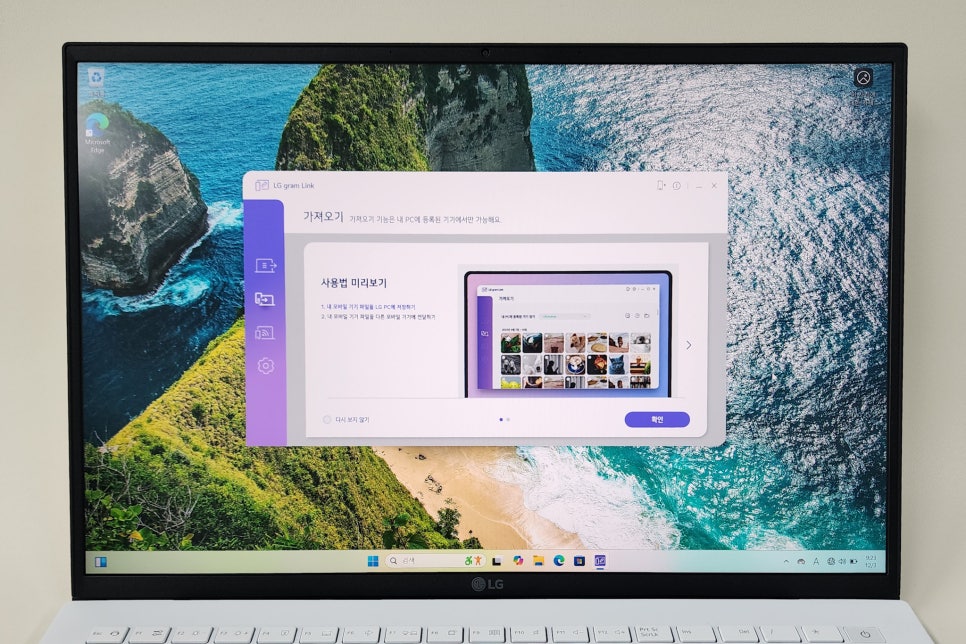966x644 pixels.
Task: Open the network icon in system tray
Action: pyautogui.click(x=830, y=561)
